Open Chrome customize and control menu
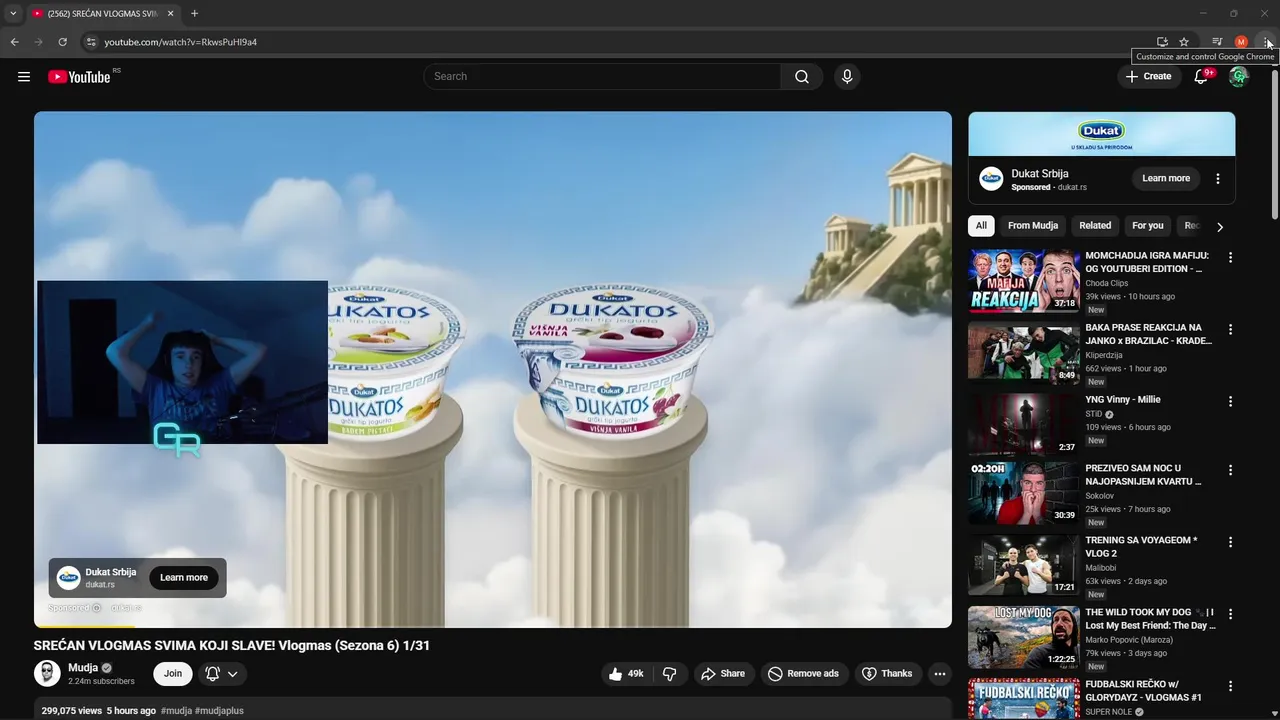 (1267, 42)
